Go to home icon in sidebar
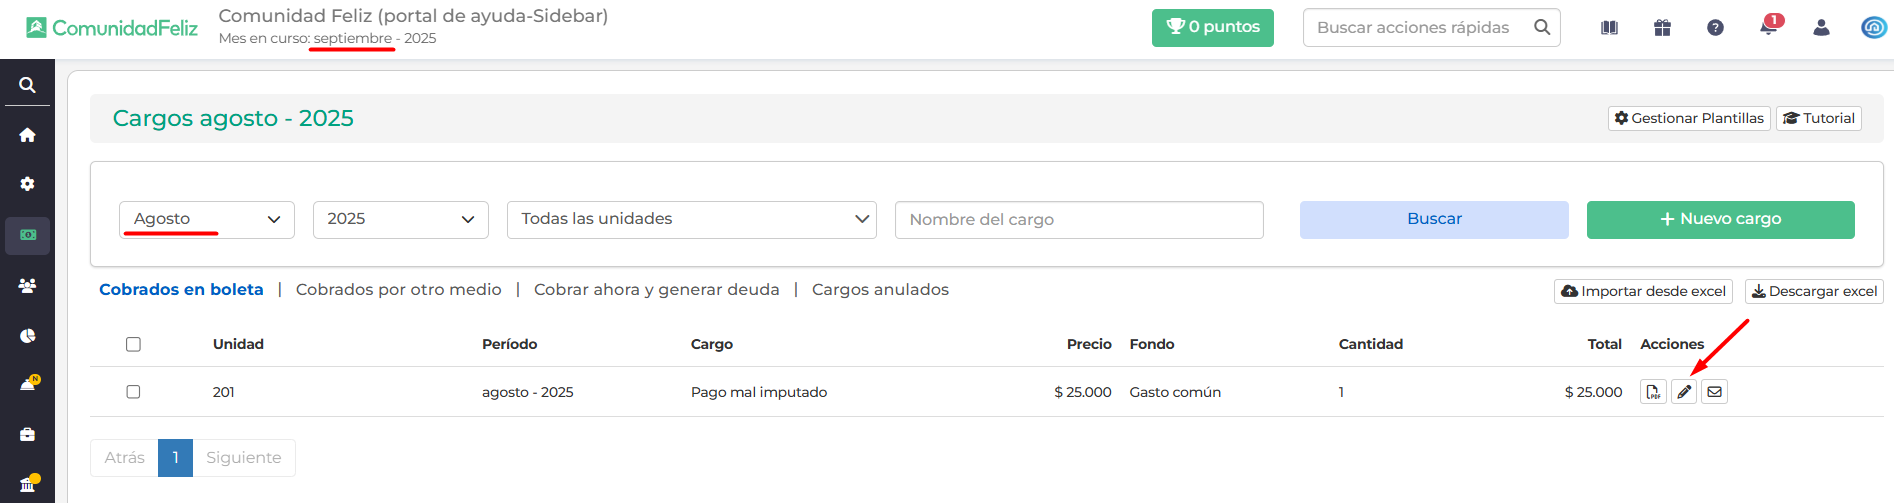Screen dimensions: 1894x503 pyautogui.click(x=27, y=135)
